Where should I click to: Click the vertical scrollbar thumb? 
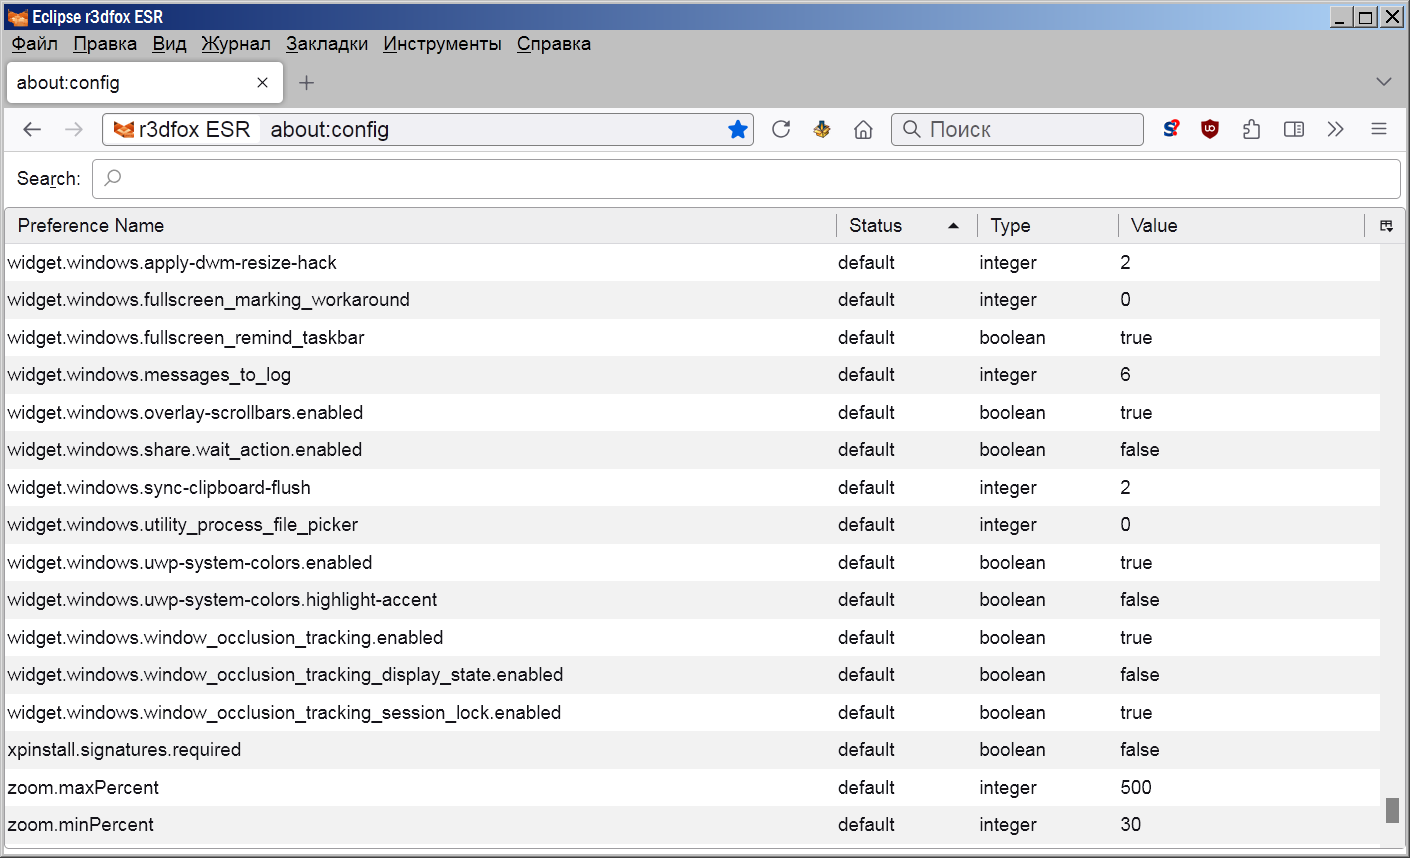pyautogui.click(x=1392, y=810)
